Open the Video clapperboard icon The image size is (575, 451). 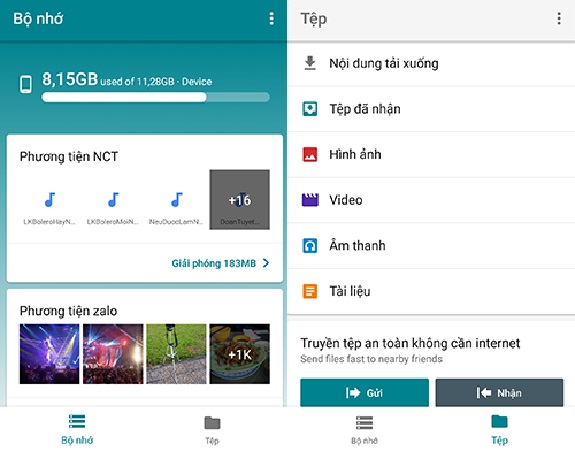point(310,200)
